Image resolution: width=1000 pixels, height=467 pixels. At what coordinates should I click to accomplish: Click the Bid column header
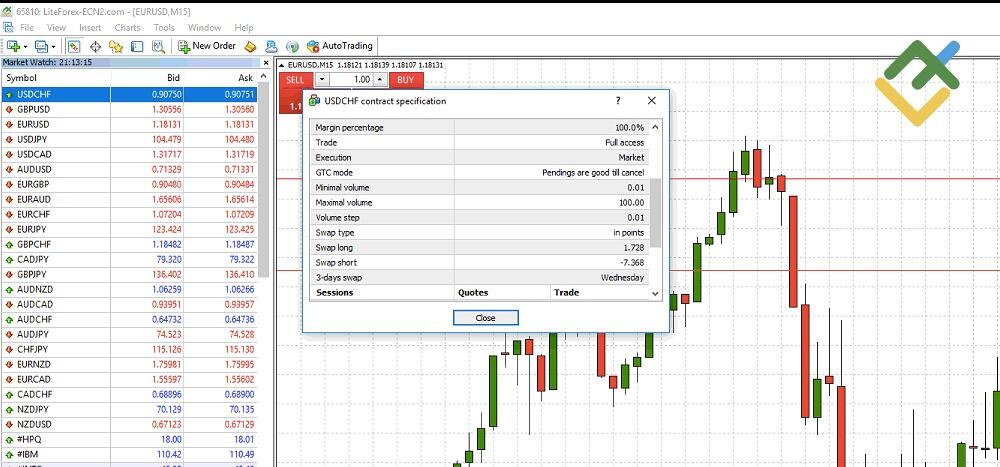click(147, 78)
